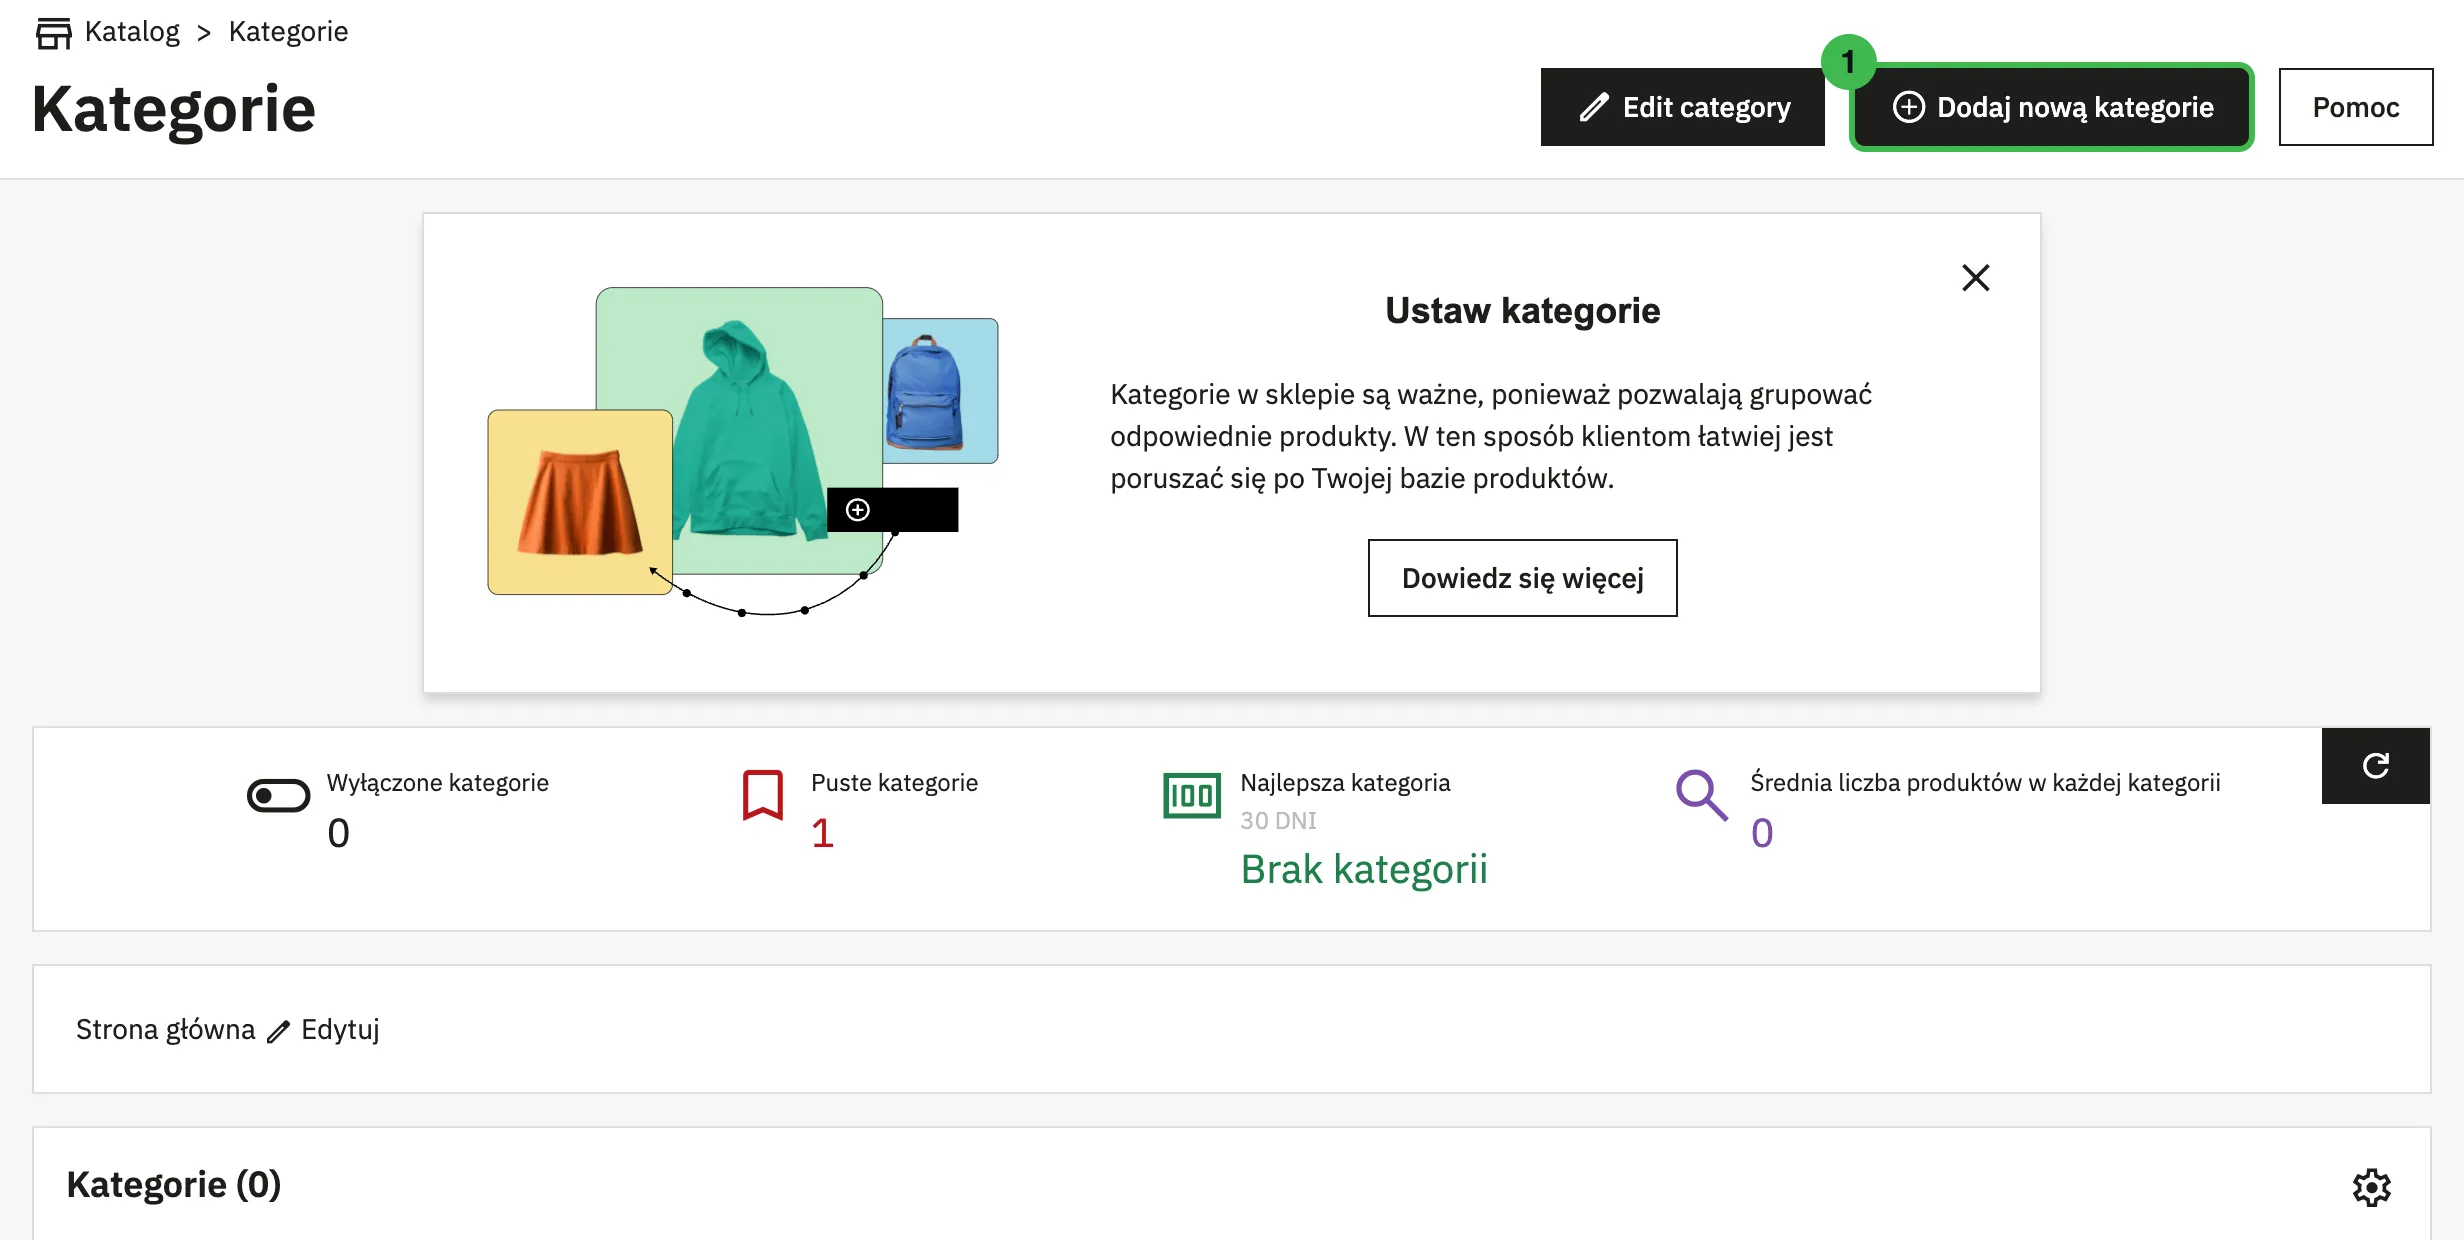Click the green Najlepsza kategoria icon
2464x1240 pixels.
click(x=1192, y=796)
